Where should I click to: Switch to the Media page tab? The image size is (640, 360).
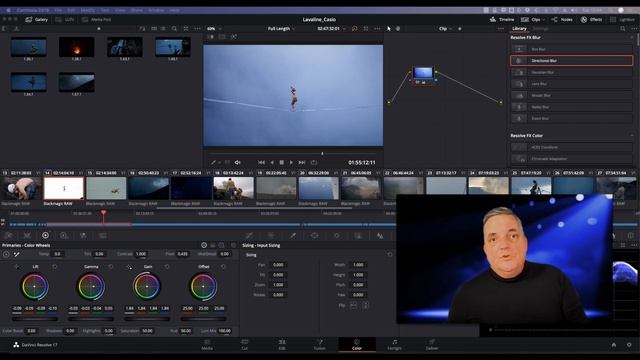coord(207,345)
